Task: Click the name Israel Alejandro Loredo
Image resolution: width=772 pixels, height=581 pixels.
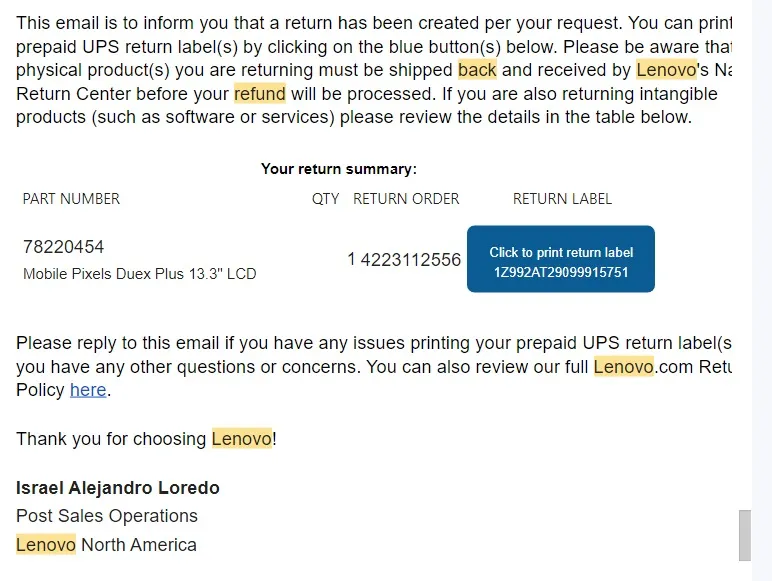Action: pyautogui.click(x=118, y=488)
